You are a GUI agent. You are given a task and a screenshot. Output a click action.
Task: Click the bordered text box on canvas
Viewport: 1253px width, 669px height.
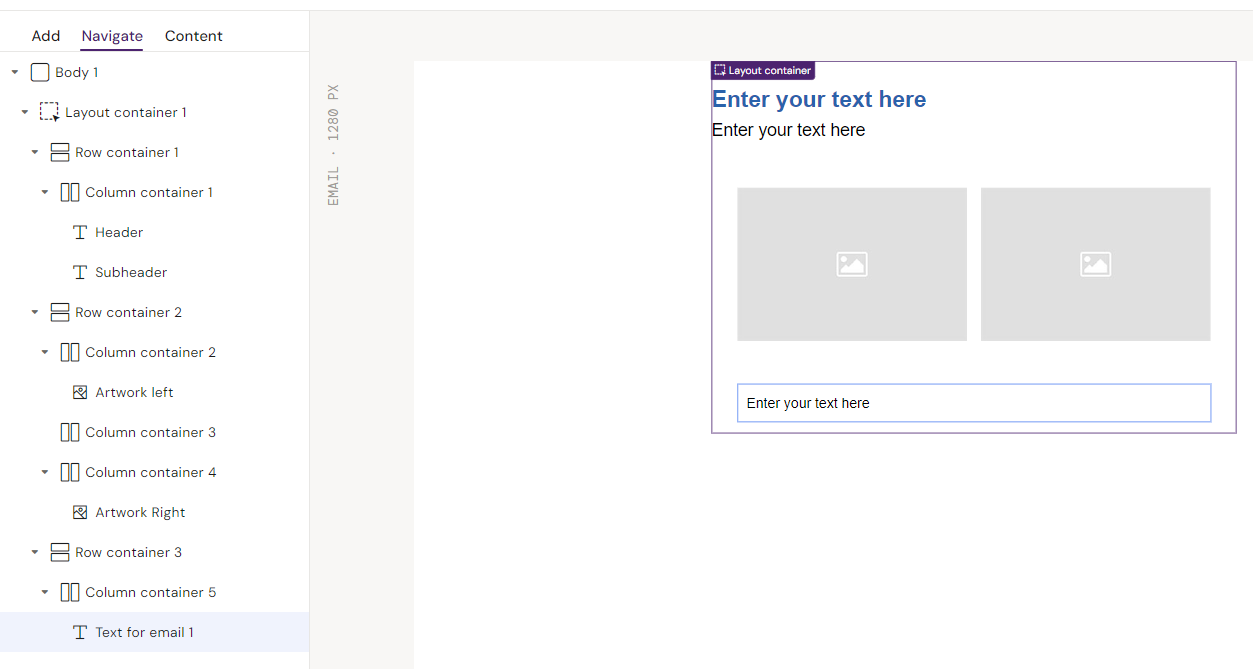click(973, 403)
